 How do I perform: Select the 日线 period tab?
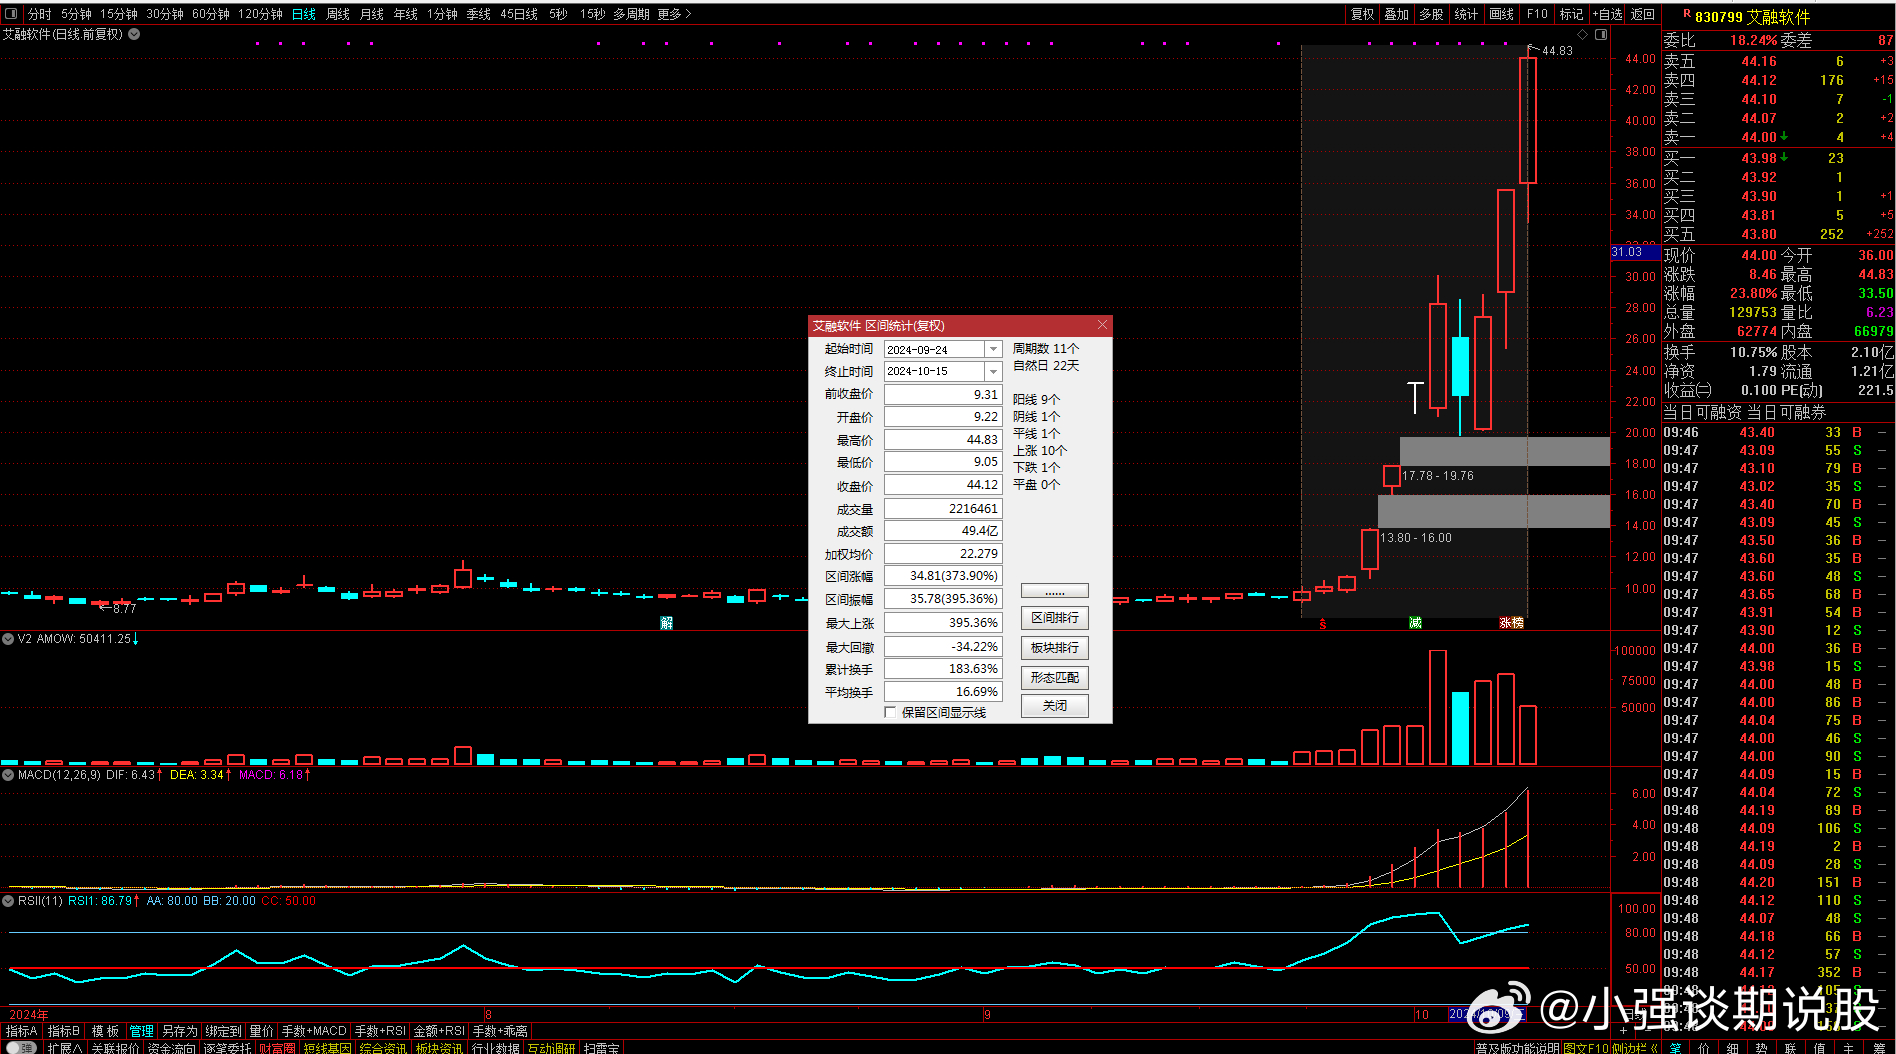[304, 14]
